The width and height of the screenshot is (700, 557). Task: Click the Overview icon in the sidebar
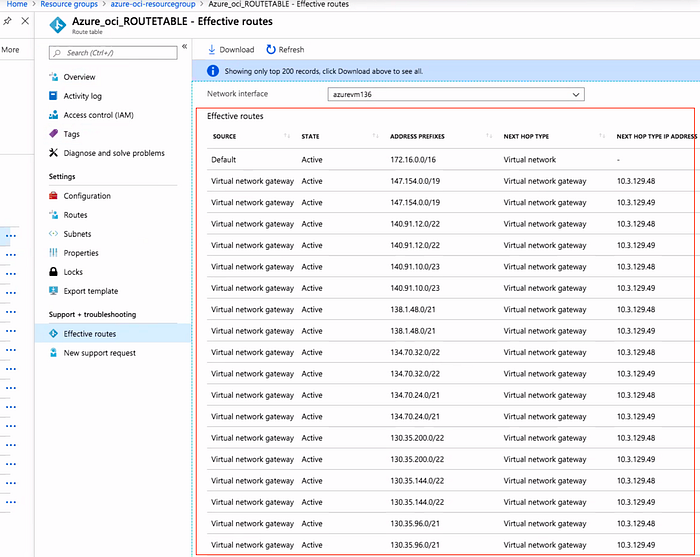pyautogui.click(x=54, y=77)
